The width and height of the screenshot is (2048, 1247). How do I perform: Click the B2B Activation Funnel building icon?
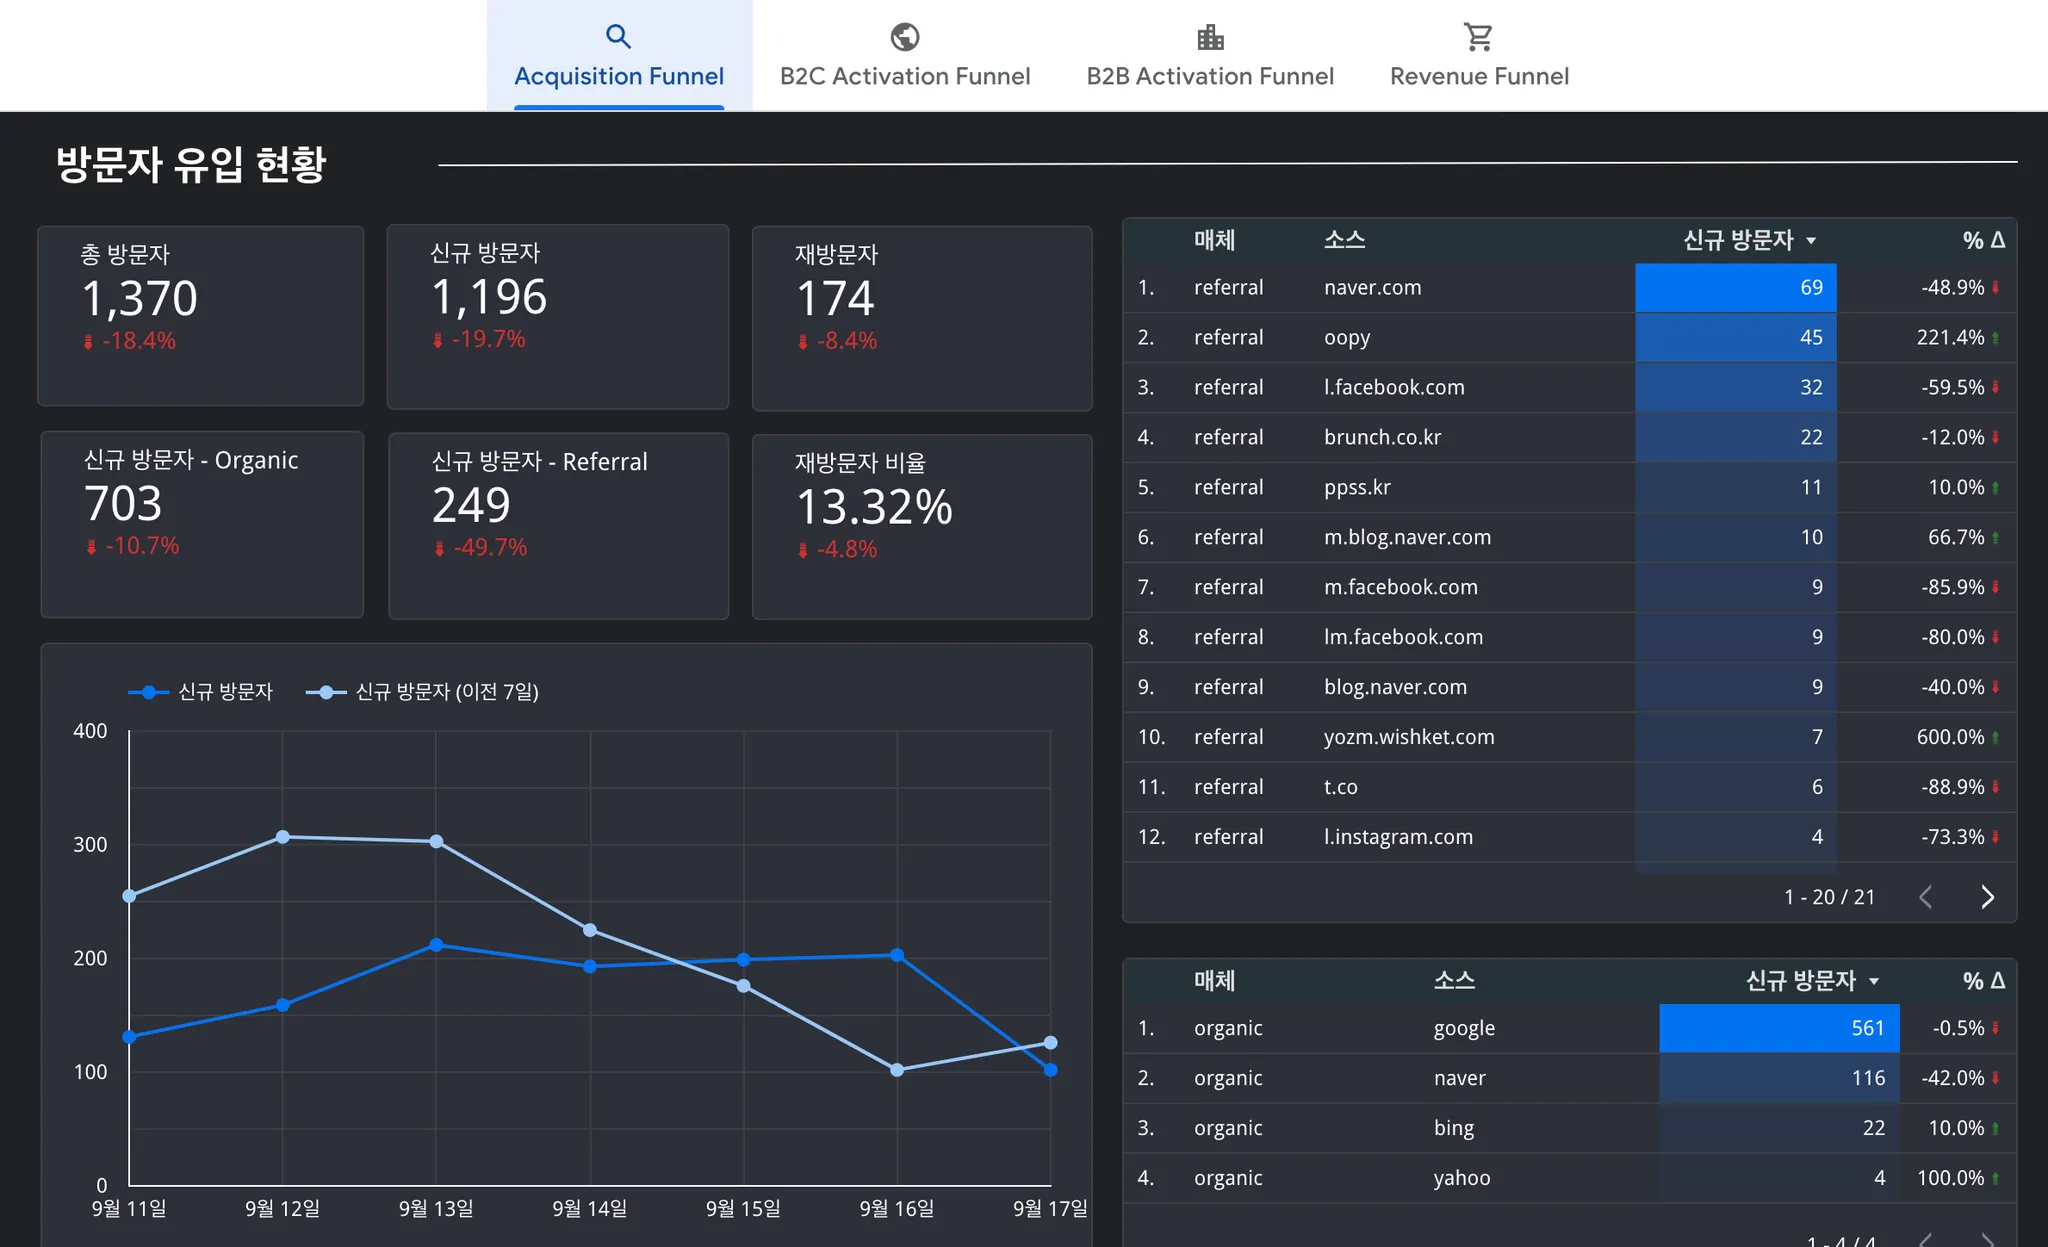coord(1210,37)
